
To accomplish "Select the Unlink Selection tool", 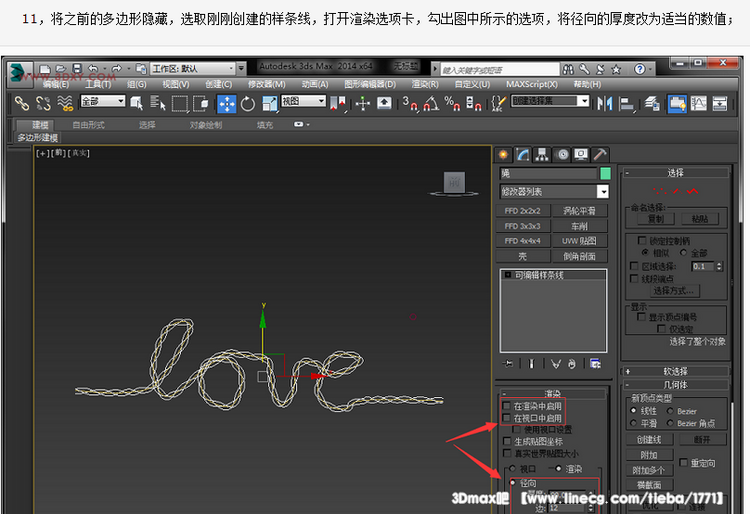I will tap(43, 103).
